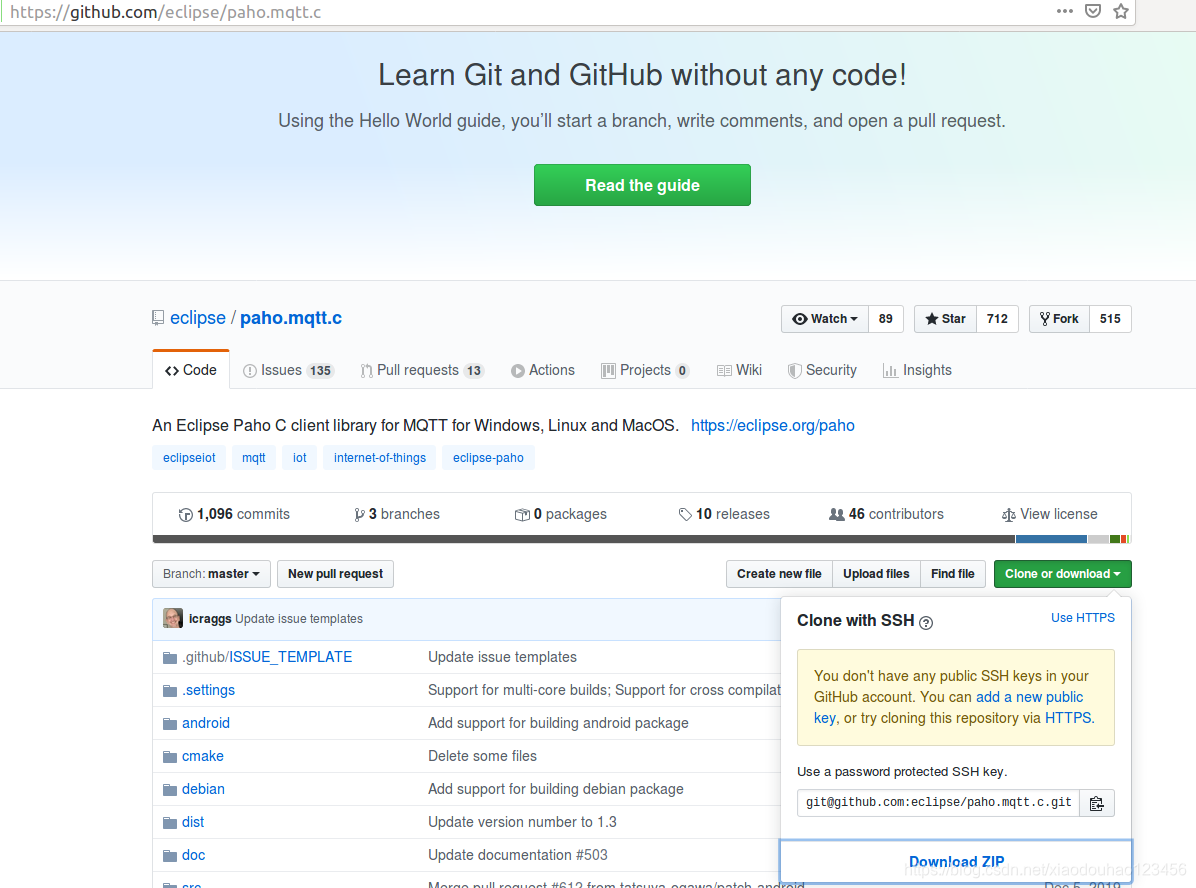Screen dimensions: 1196x888
Task: Click the browser page actions ellipsis icon
Action: pyautogui.click(x=1065, y=11)
